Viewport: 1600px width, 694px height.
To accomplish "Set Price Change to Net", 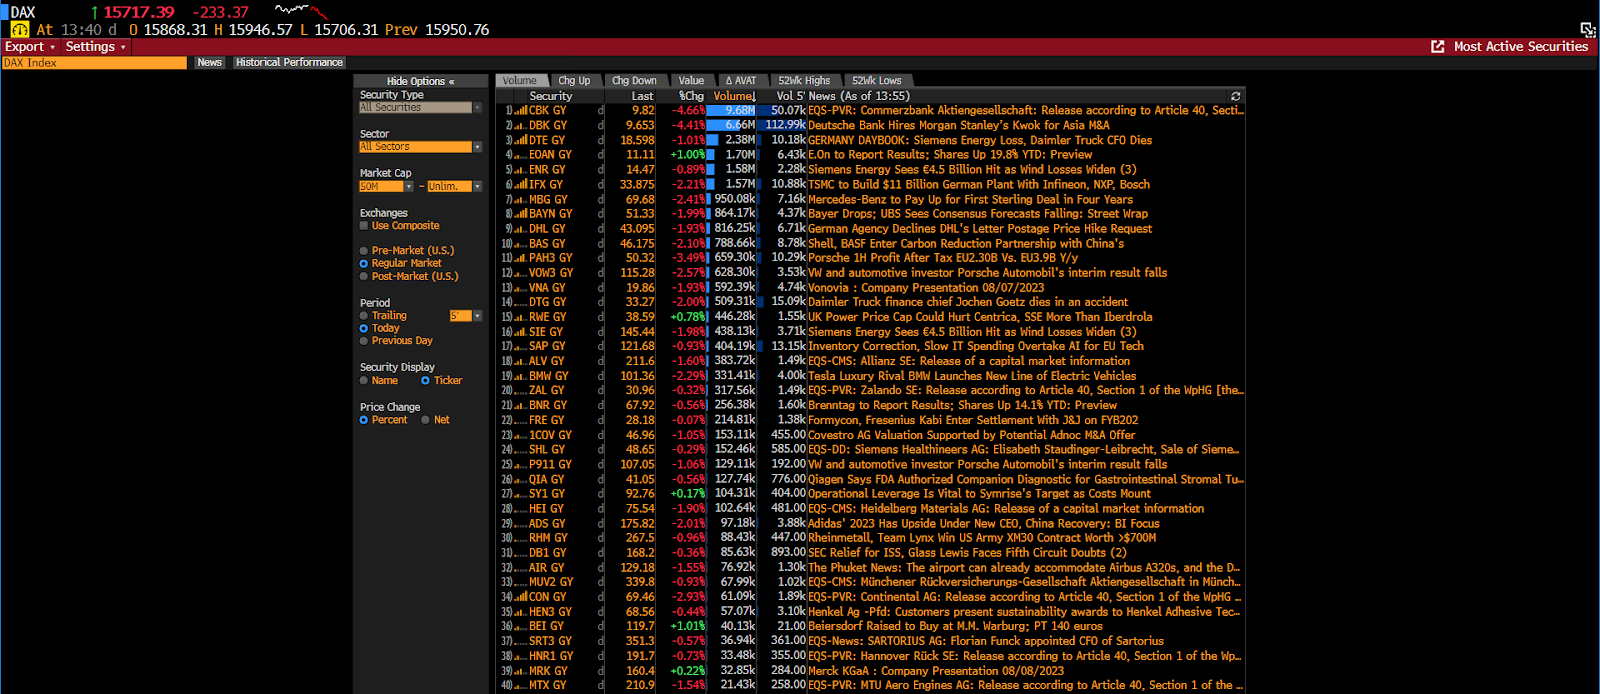I will coord(425,420).
